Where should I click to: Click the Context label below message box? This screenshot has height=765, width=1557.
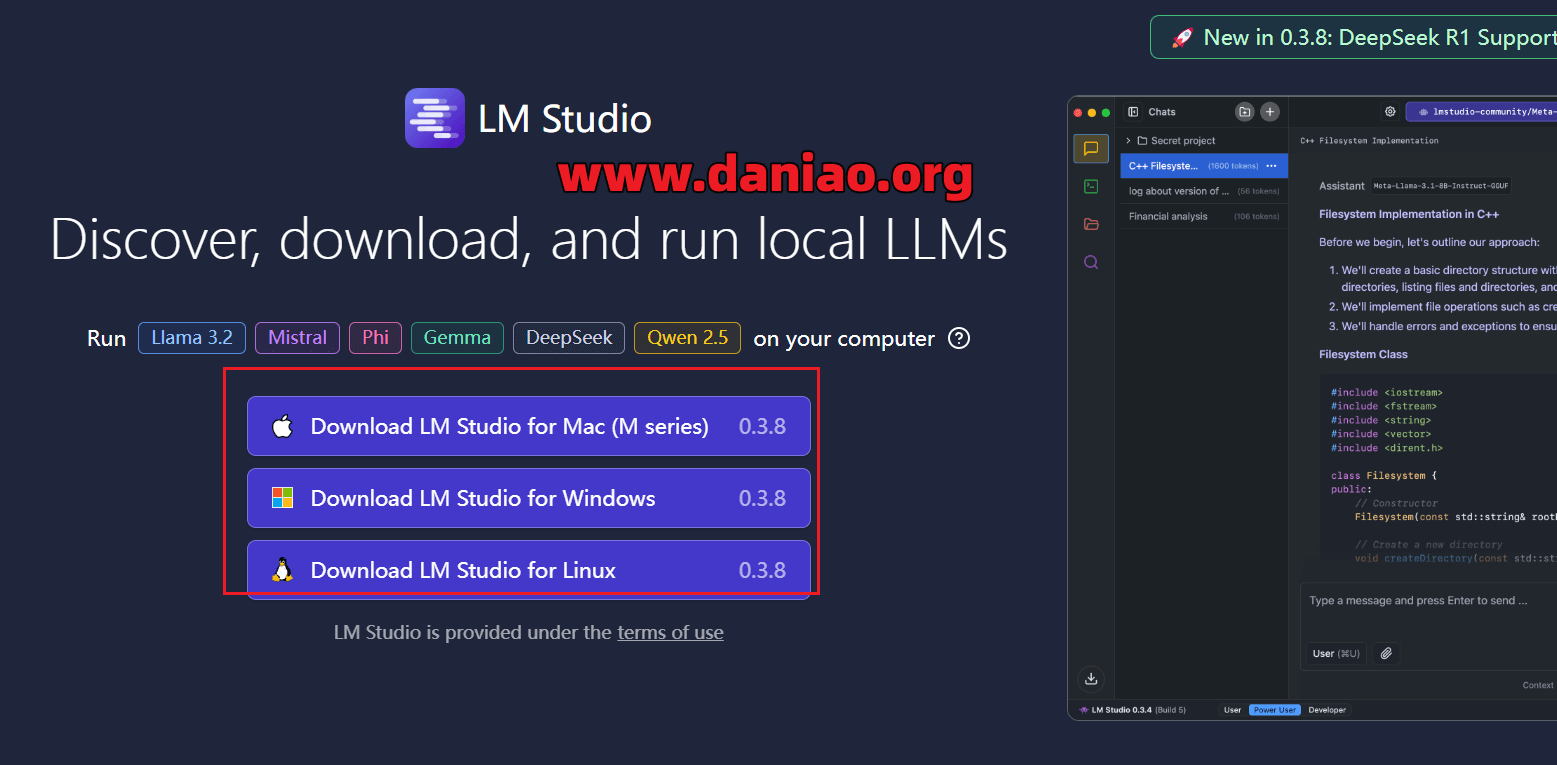coord(1538,685)
